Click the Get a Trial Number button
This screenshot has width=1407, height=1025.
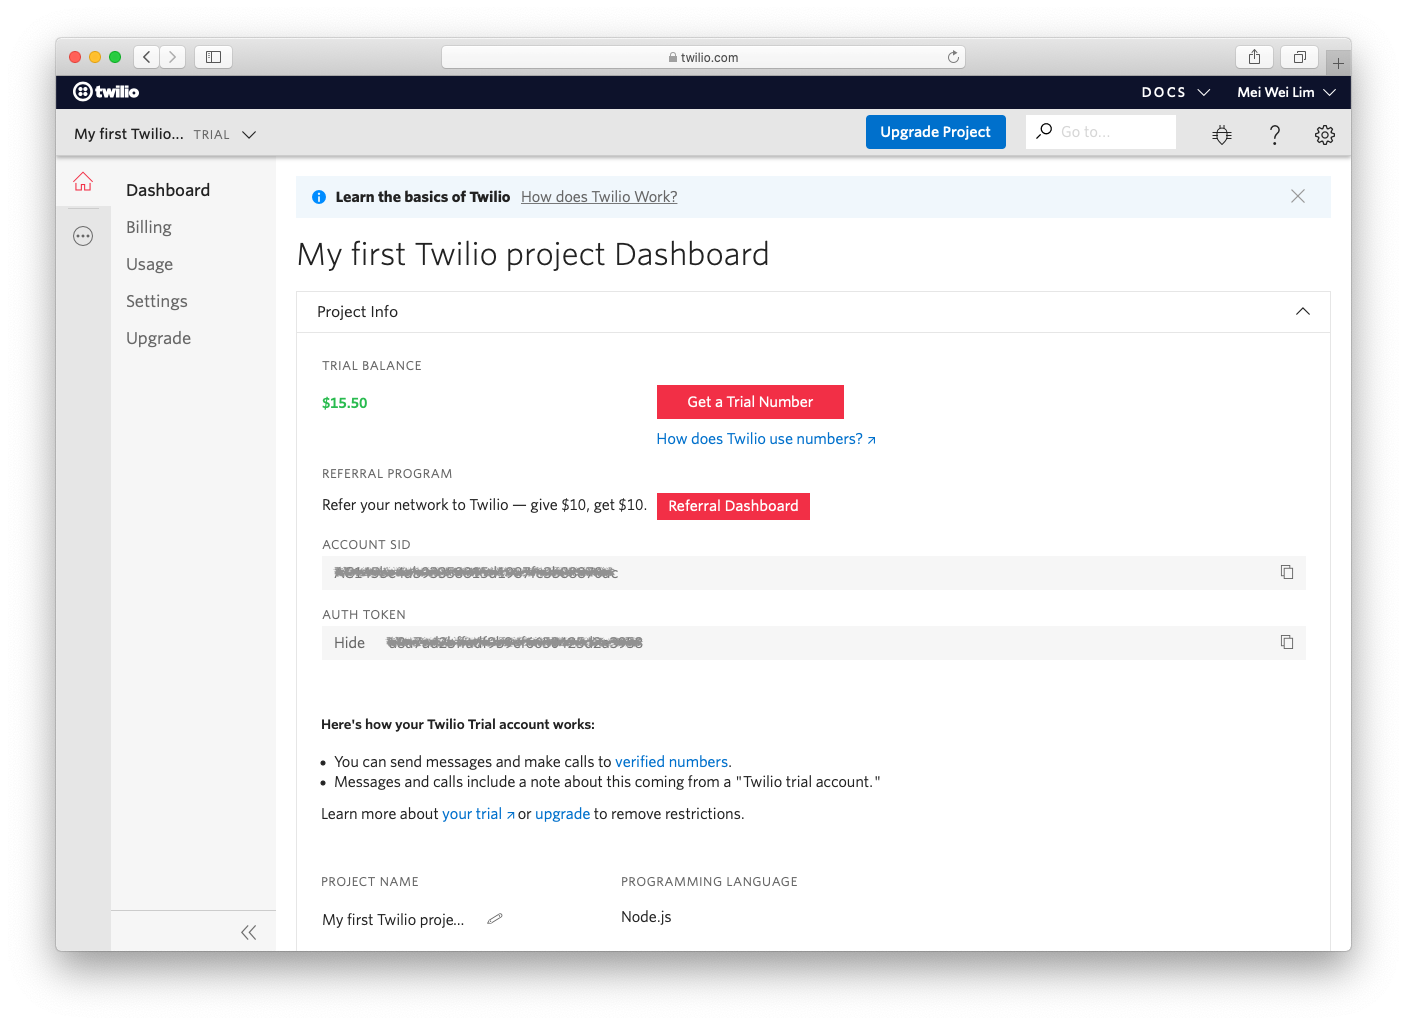coord(750,402)
